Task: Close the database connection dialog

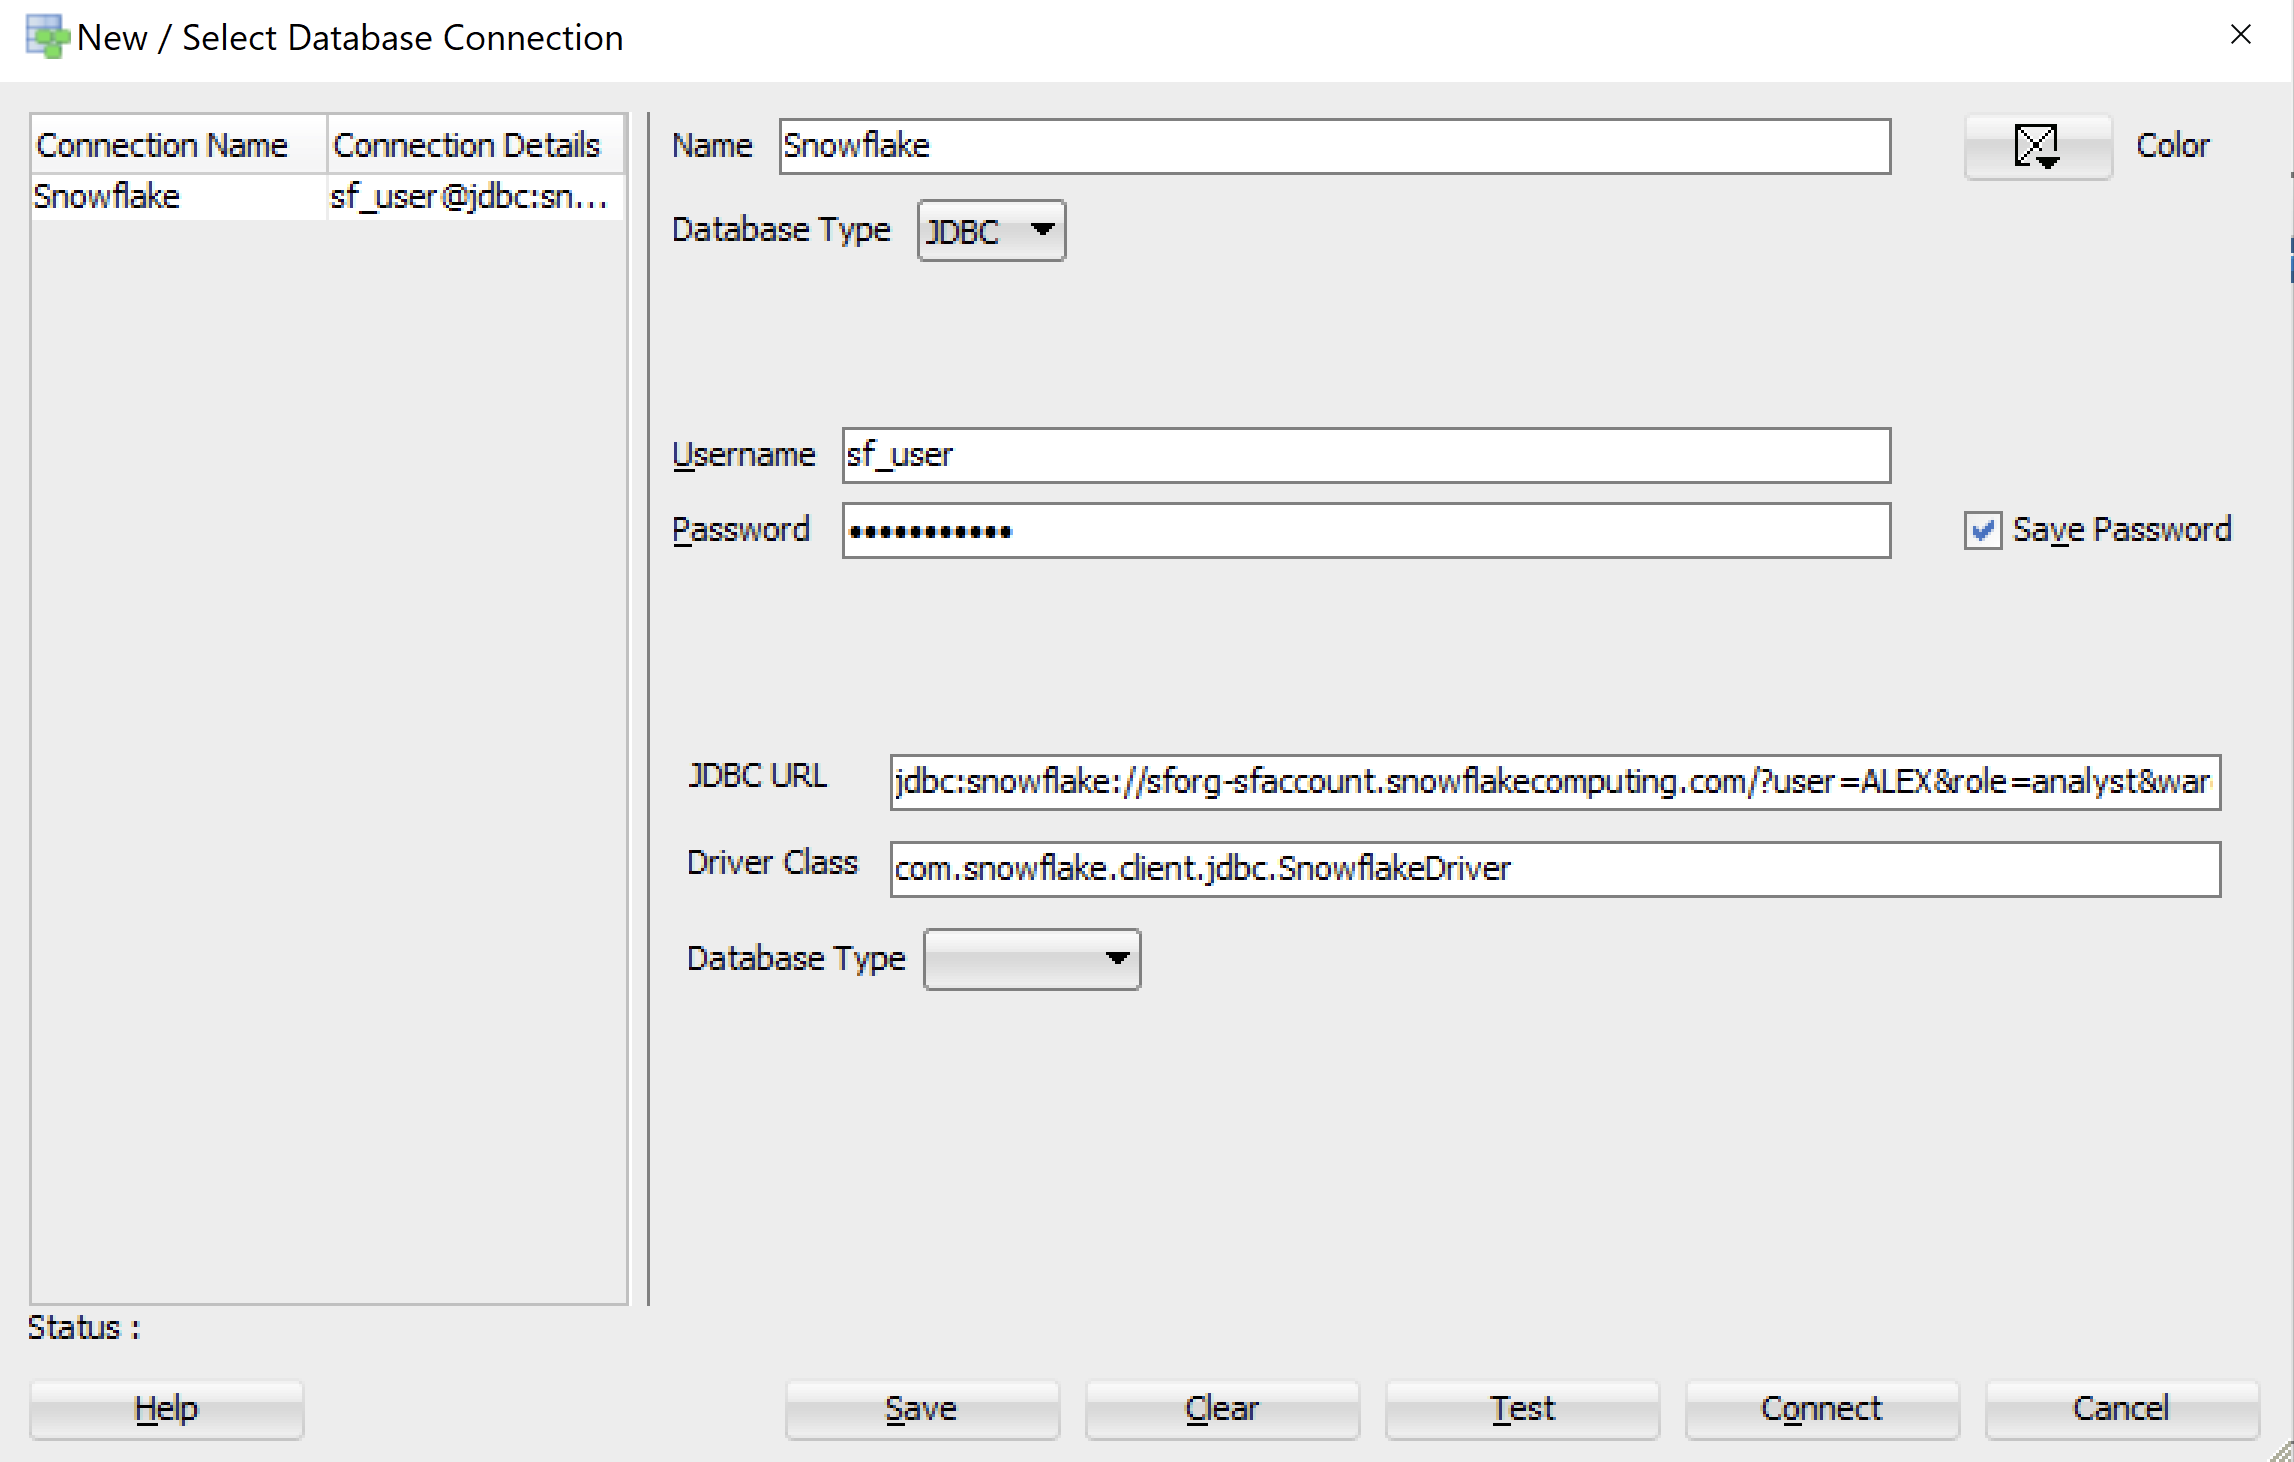Action: tap(2240, 35)
